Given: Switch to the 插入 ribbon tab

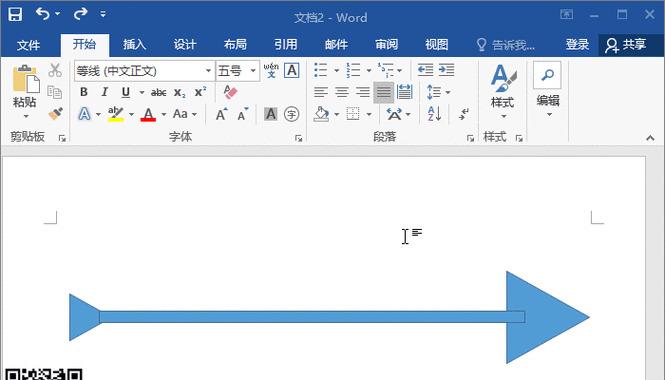Looking at the screenshot, I should pos(134,45).
